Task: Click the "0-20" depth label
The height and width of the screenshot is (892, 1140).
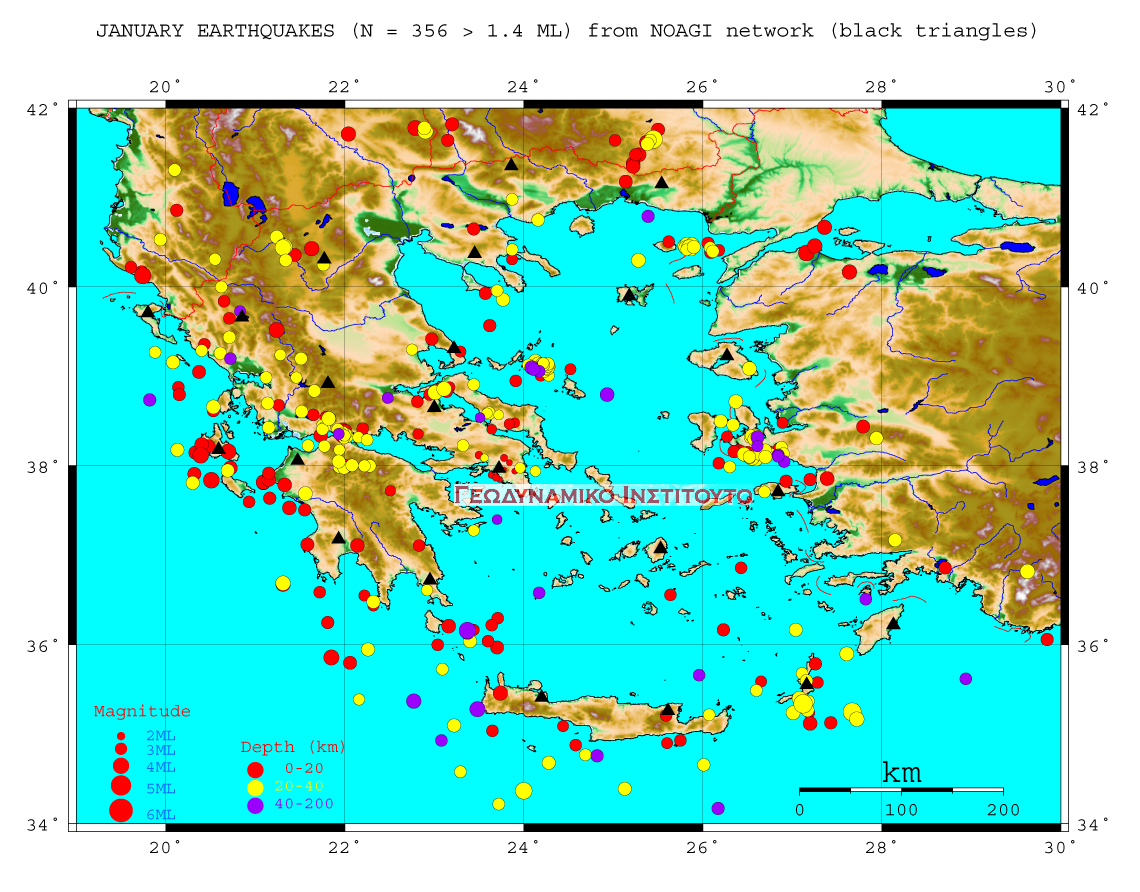Action: tap(304, 768)
